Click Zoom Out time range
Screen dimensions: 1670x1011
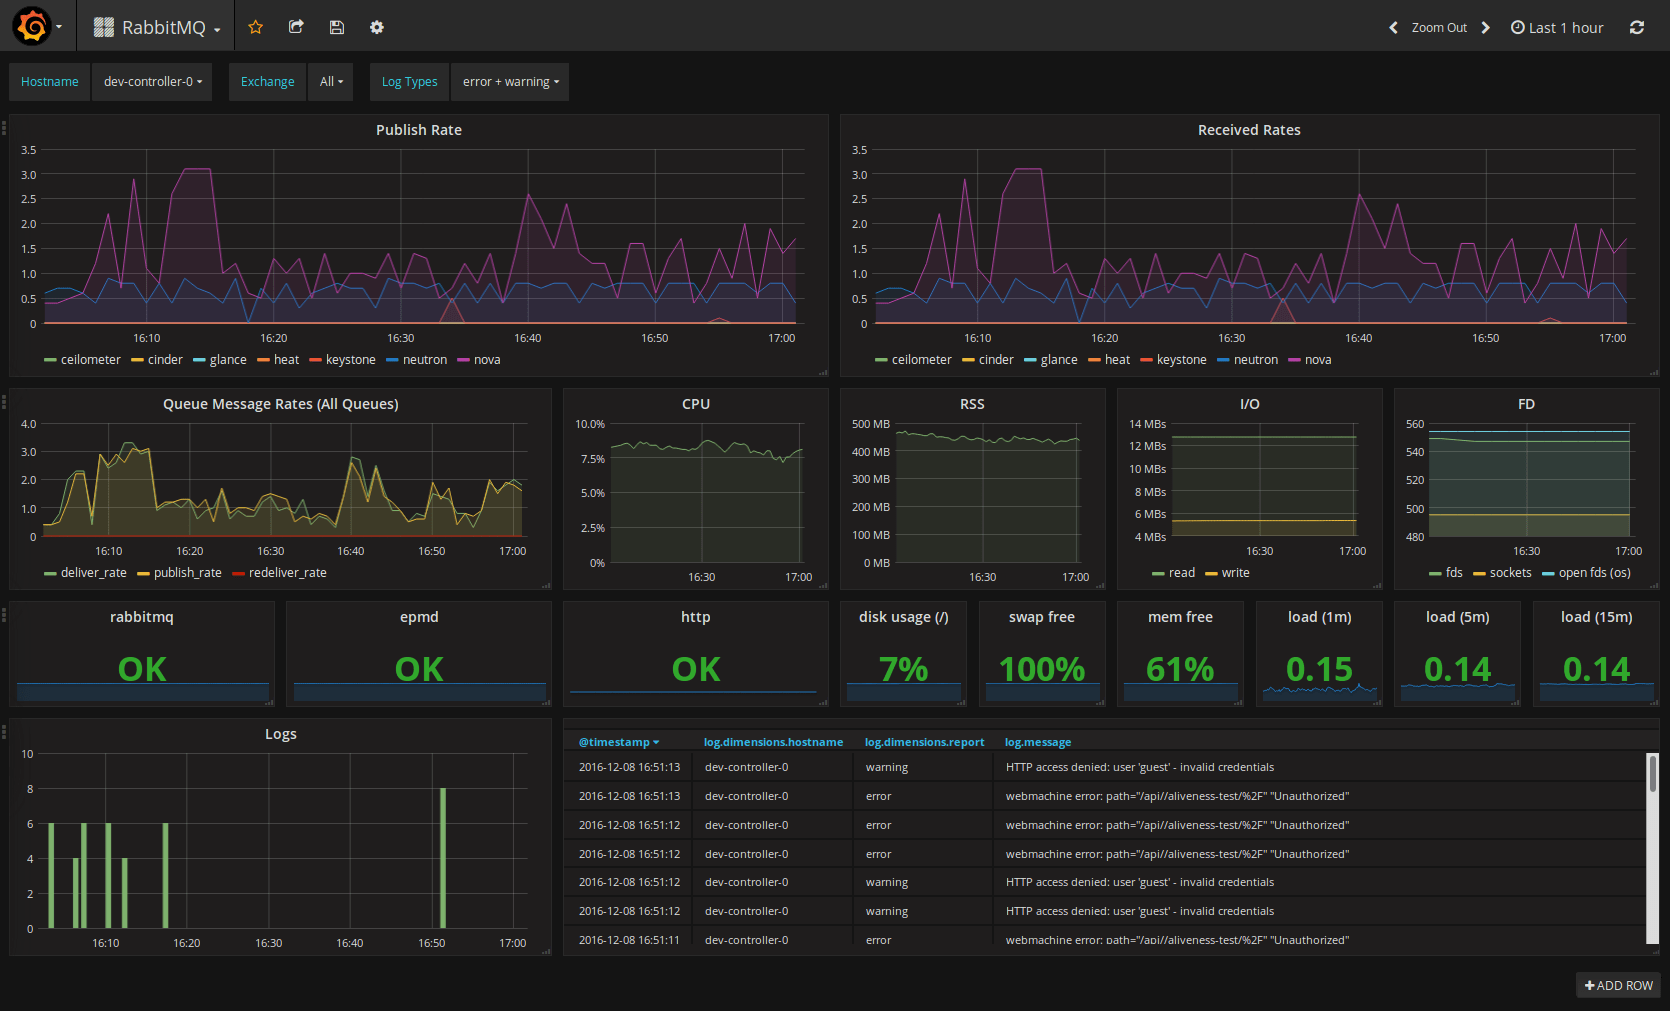pos(1439,28)
